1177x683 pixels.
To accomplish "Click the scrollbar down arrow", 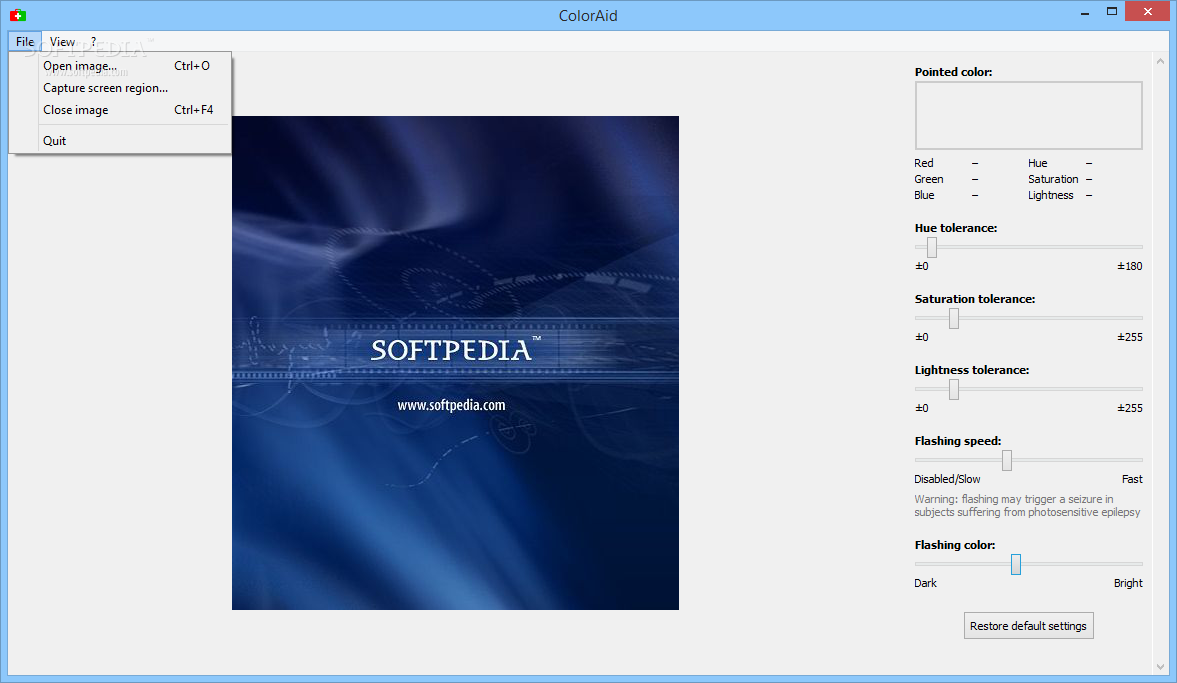I will pyautogui.click(x=1160, y=666).
